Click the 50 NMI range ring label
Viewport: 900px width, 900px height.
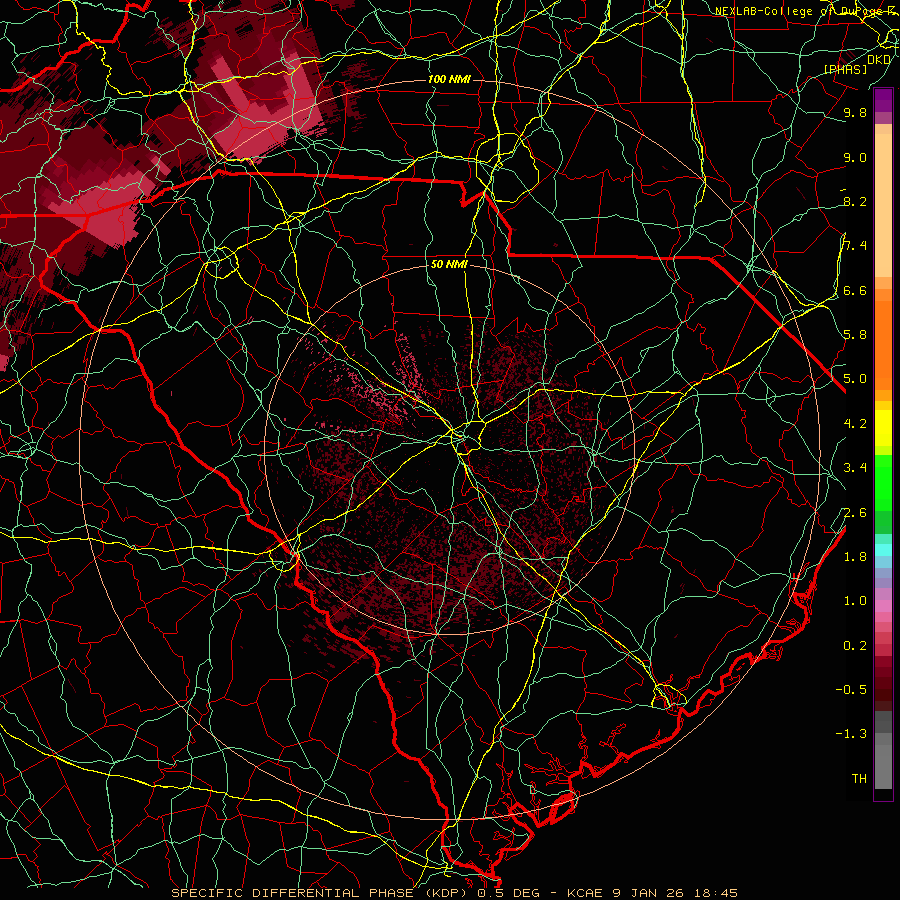pos(449,265)
